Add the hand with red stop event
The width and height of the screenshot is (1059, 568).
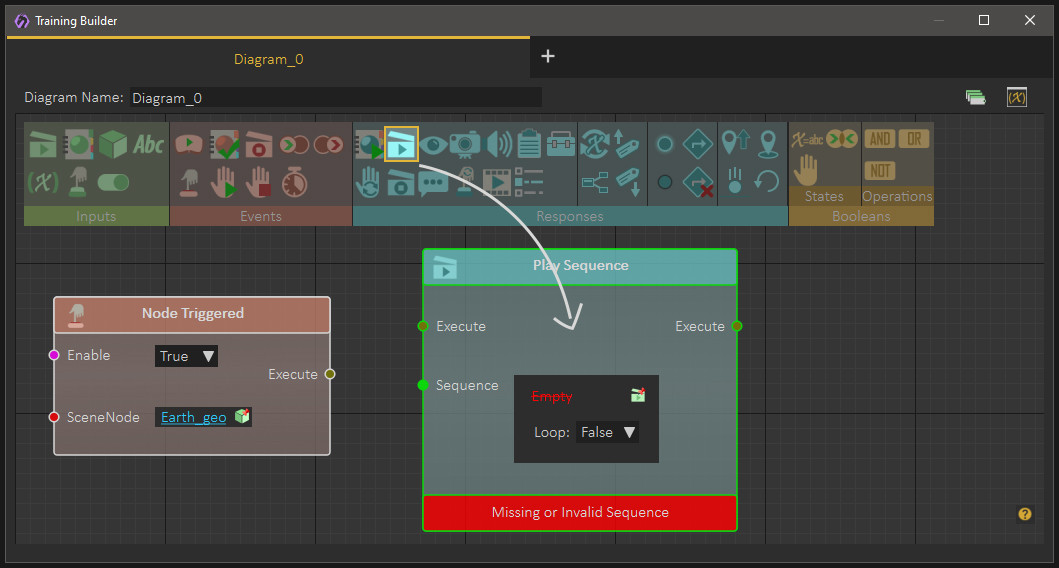pyautogui.click(x=258, y=182)
